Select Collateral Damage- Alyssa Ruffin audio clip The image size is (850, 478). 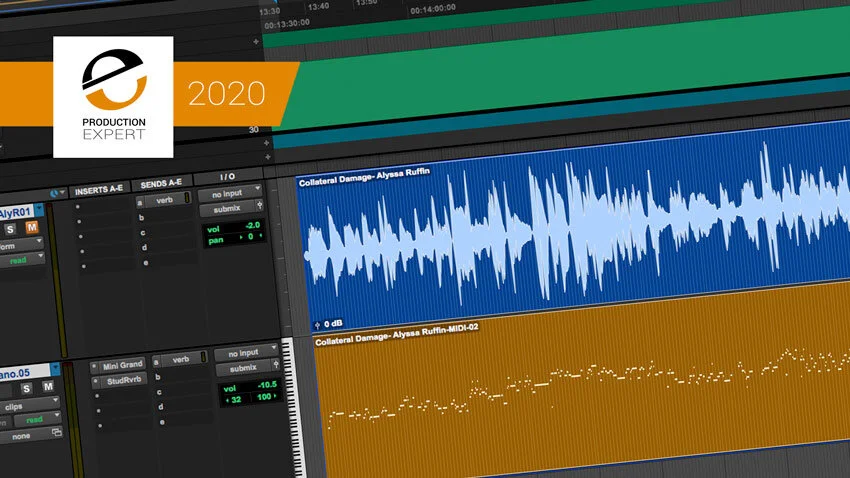pos(572,228)
